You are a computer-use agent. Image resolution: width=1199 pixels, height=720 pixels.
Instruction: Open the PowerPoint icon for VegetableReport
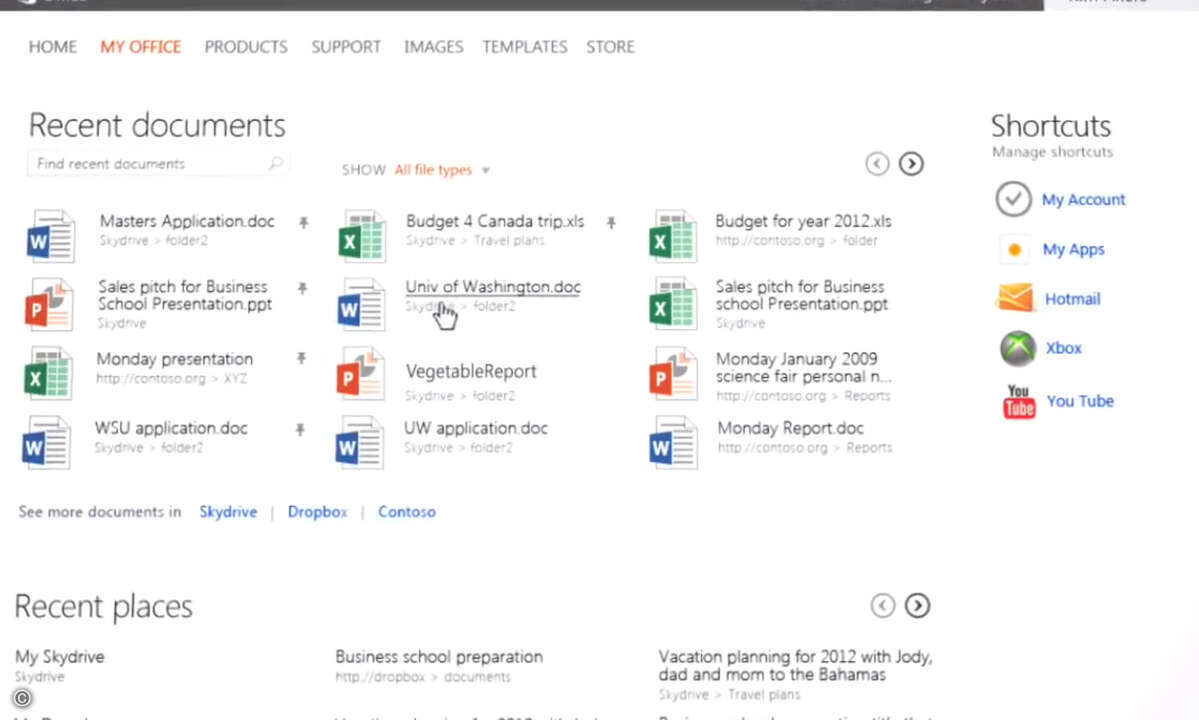pyautogui.click(x=361, y=374)
